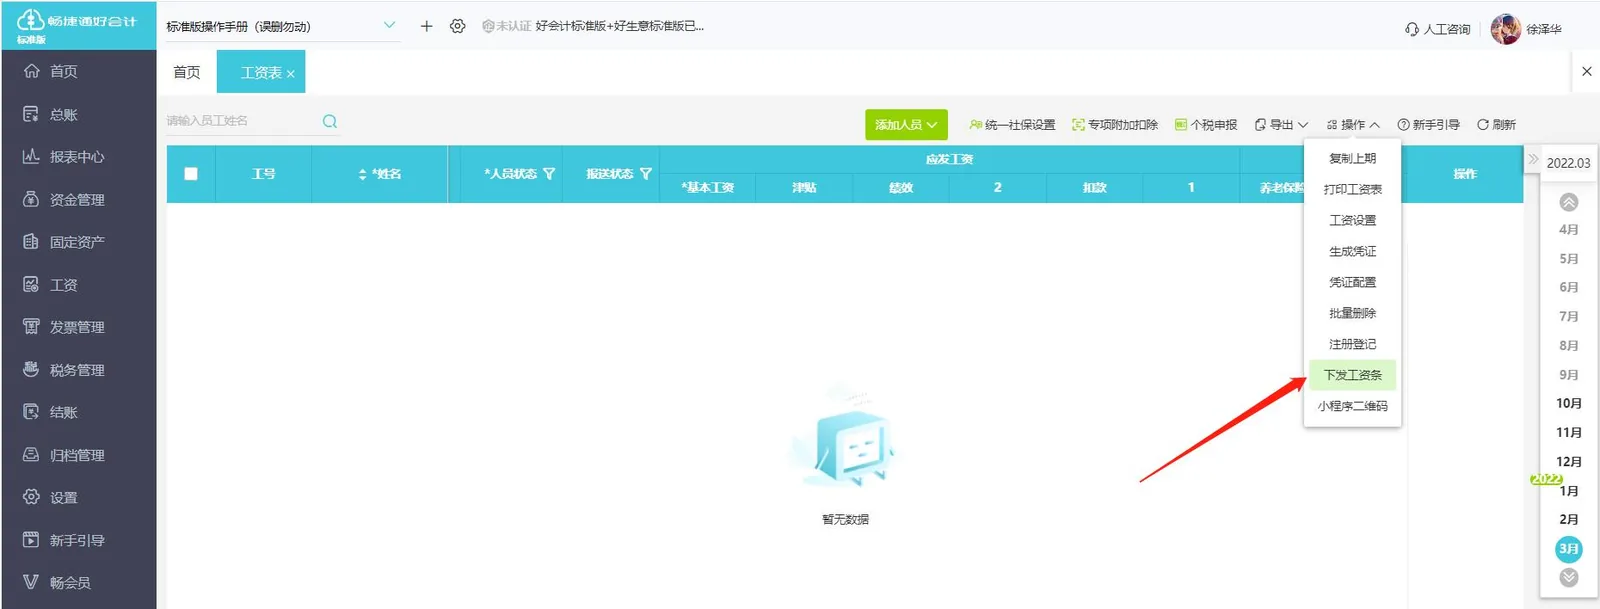Open 专项附加扣除 special deductions
The height and width of the screenshot is (609, 1600).
coord(1114,125)
